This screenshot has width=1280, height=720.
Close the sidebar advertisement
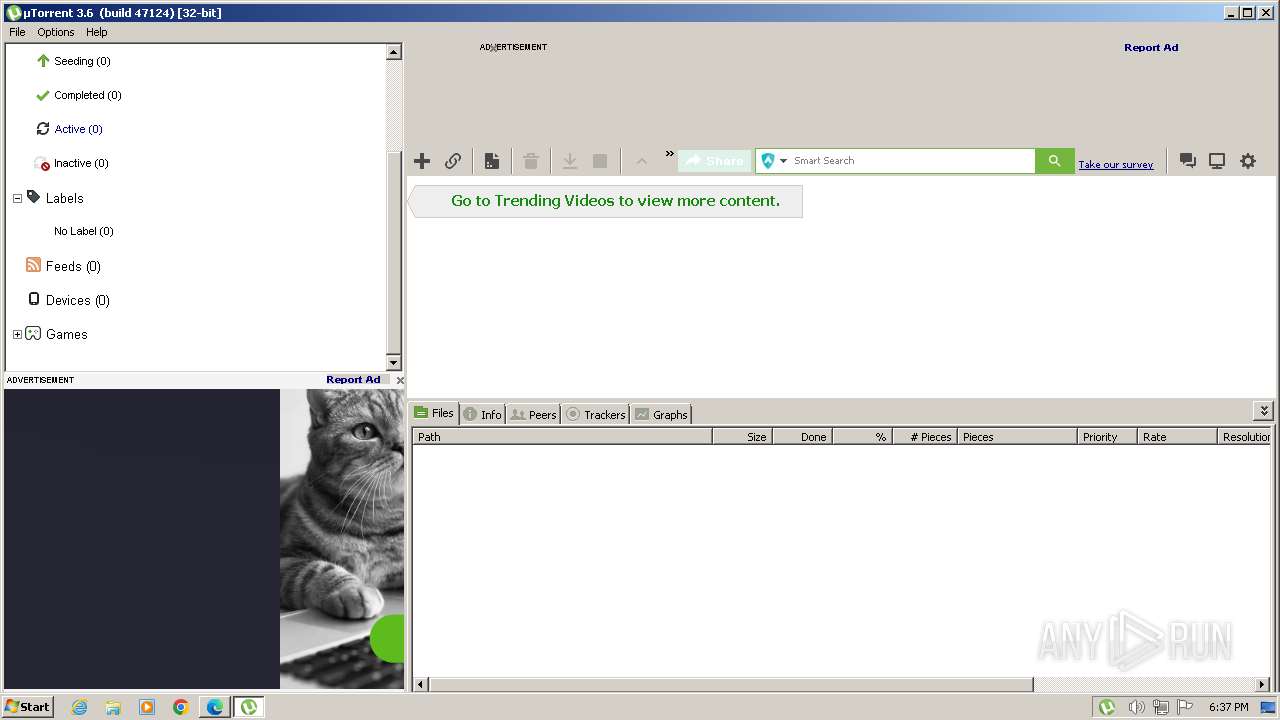pos(400,380)
